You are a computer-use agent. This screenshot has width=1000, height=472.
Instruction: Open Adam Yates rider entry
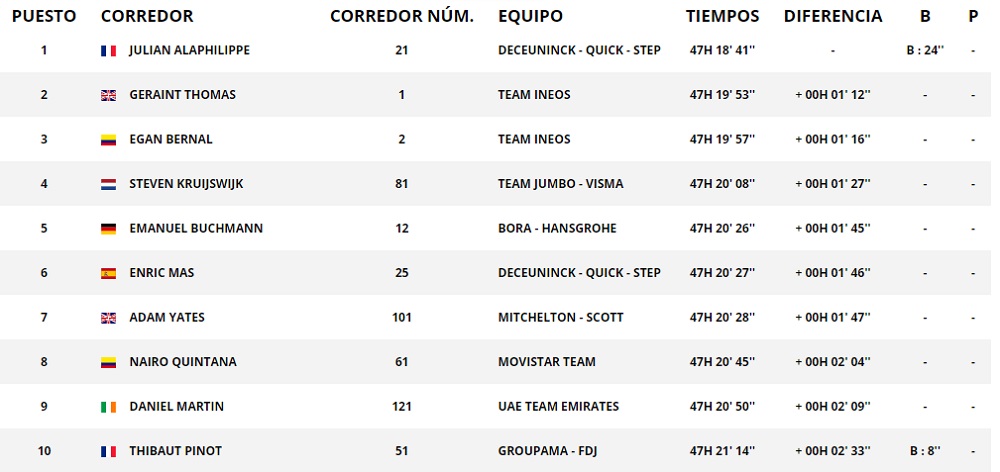pyautogui.click(x=167, y=317)
